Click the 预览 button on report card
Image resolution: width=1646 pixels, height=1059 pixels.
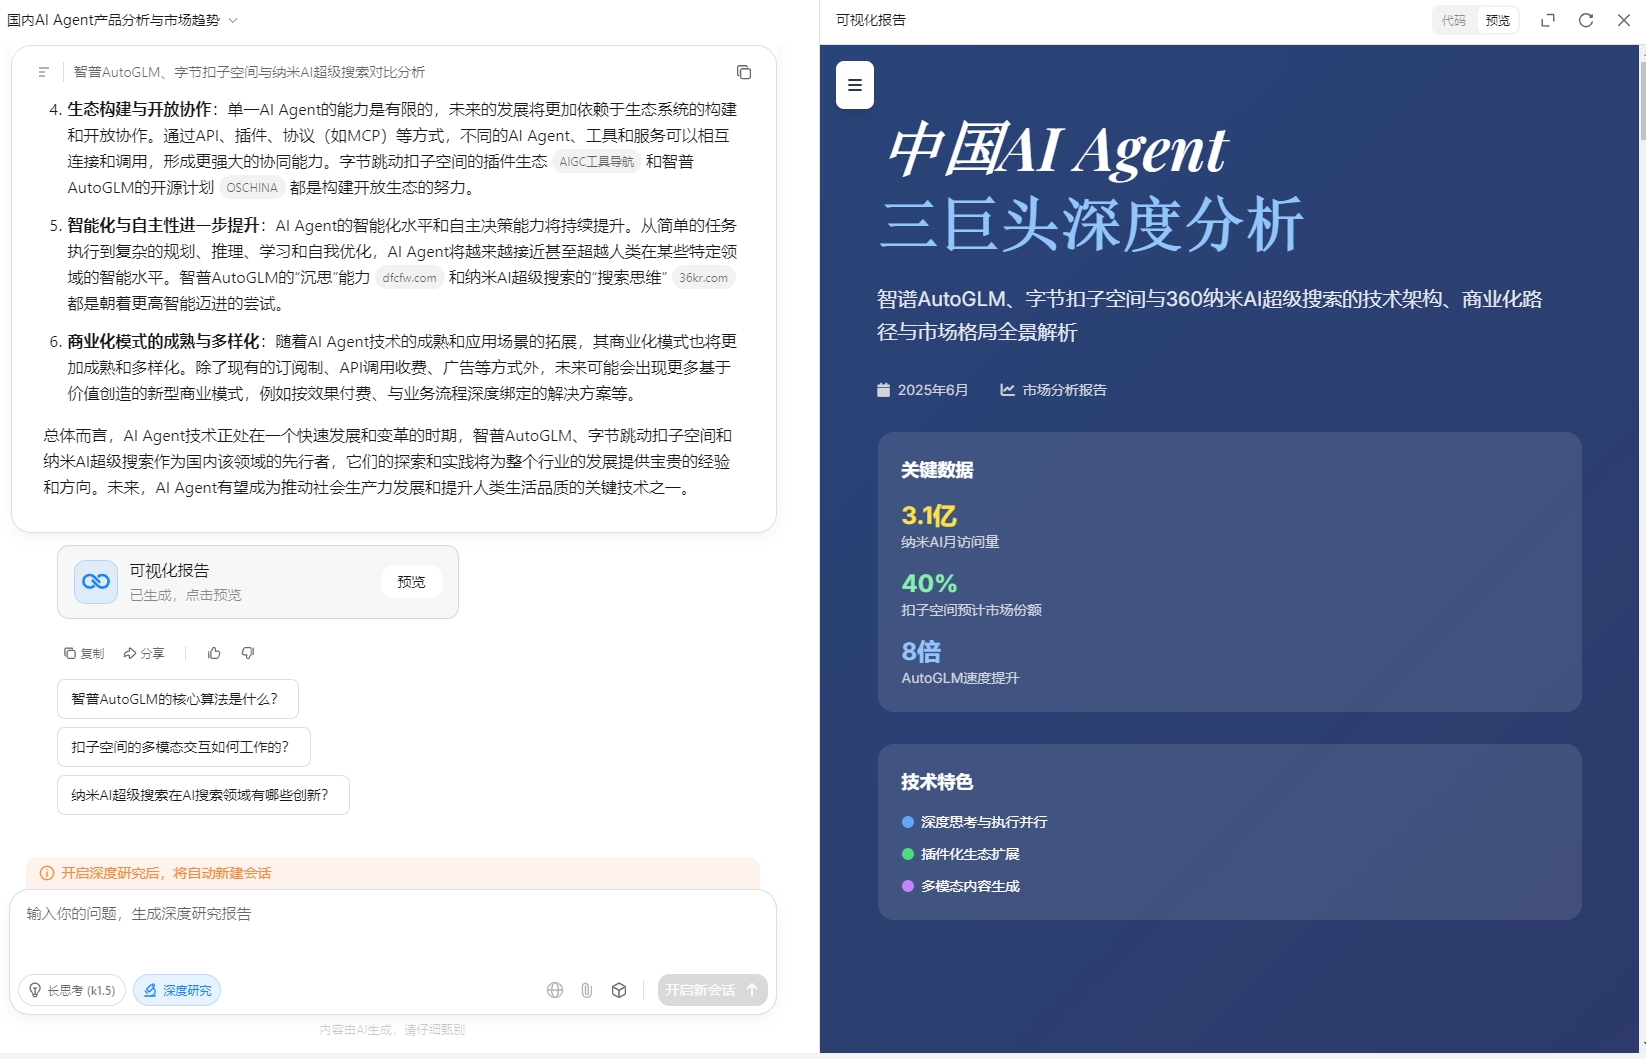(x=411, y=582)
